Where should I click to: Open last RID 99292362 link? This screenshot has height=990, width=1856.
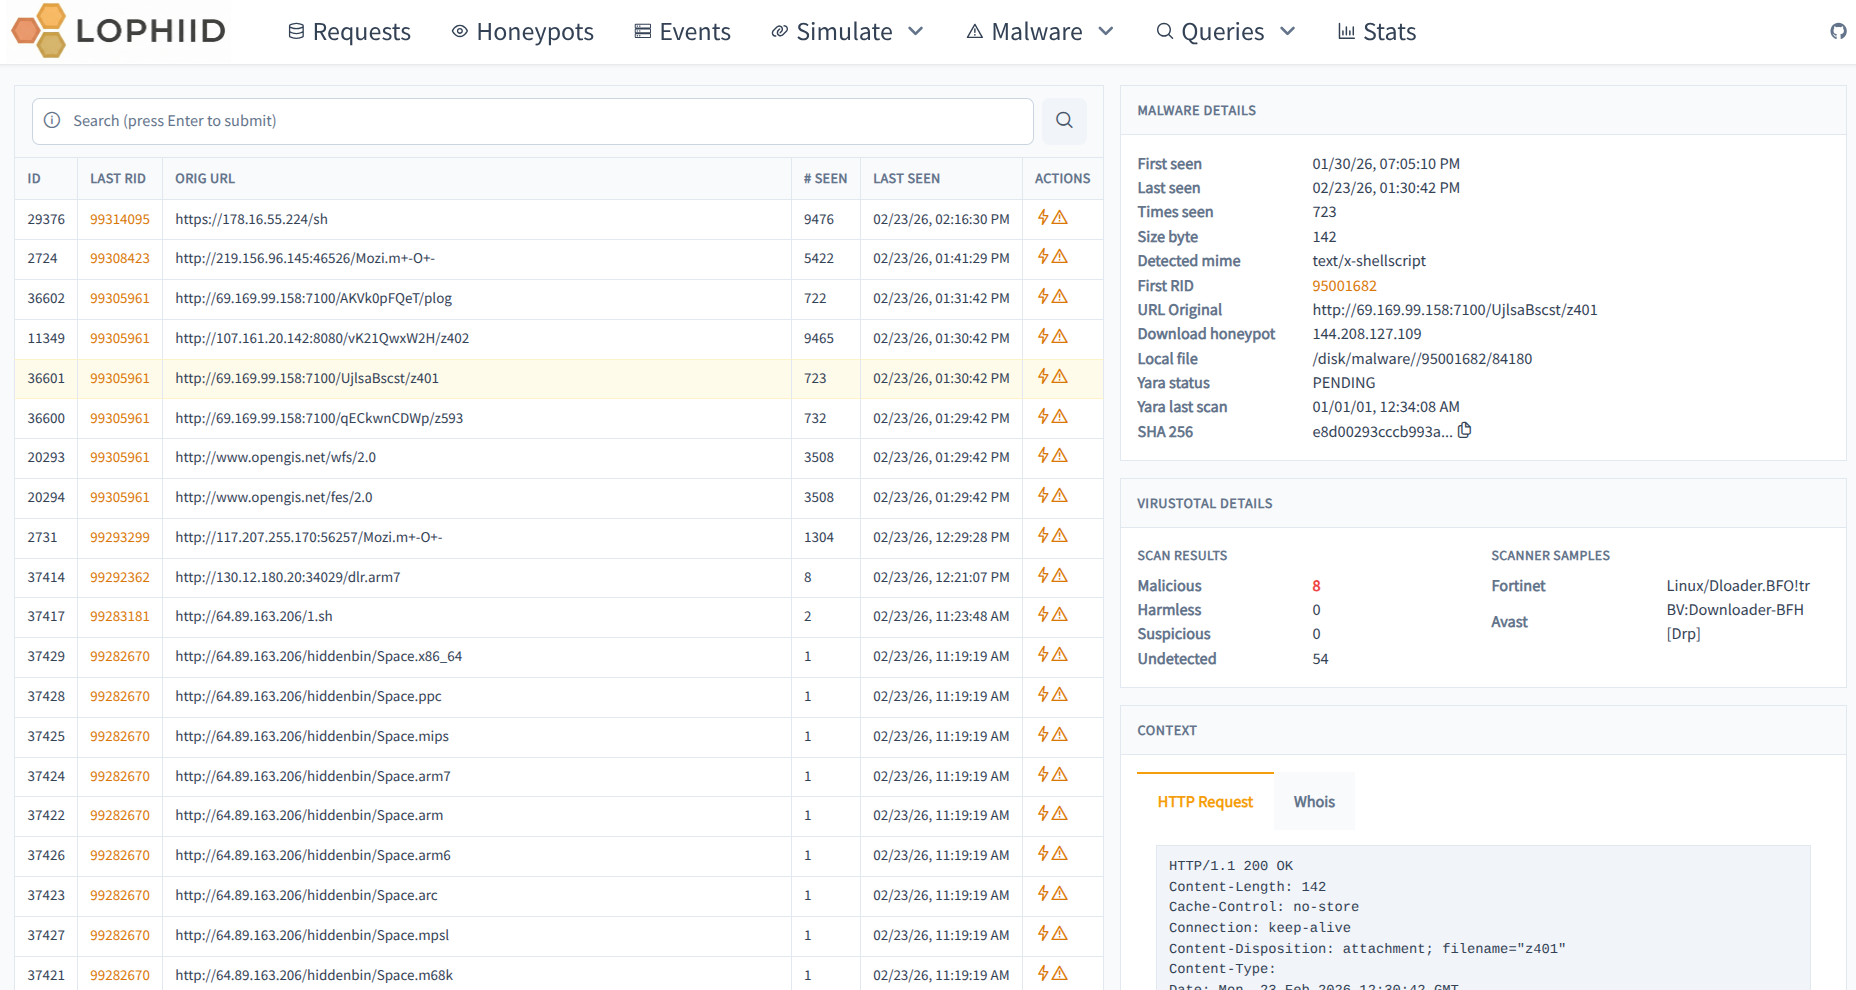pyautogui.click(x=120, y=577)
